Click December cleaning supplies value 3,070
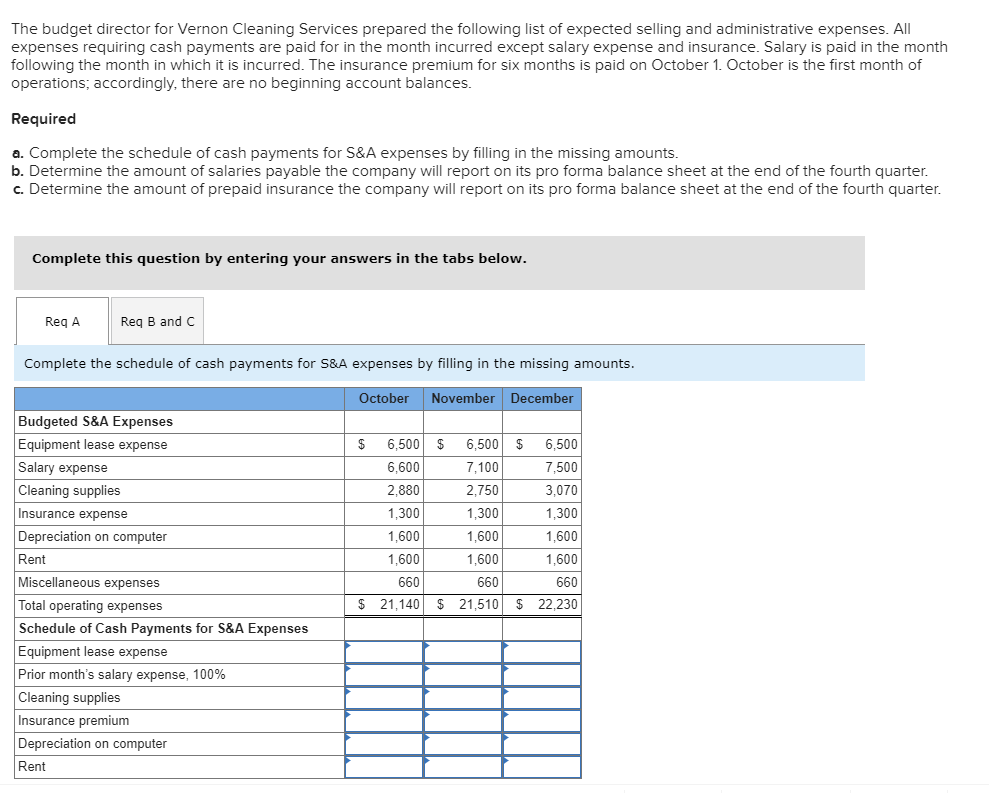The height and width of the screenshot is (793, 989). 561,490
